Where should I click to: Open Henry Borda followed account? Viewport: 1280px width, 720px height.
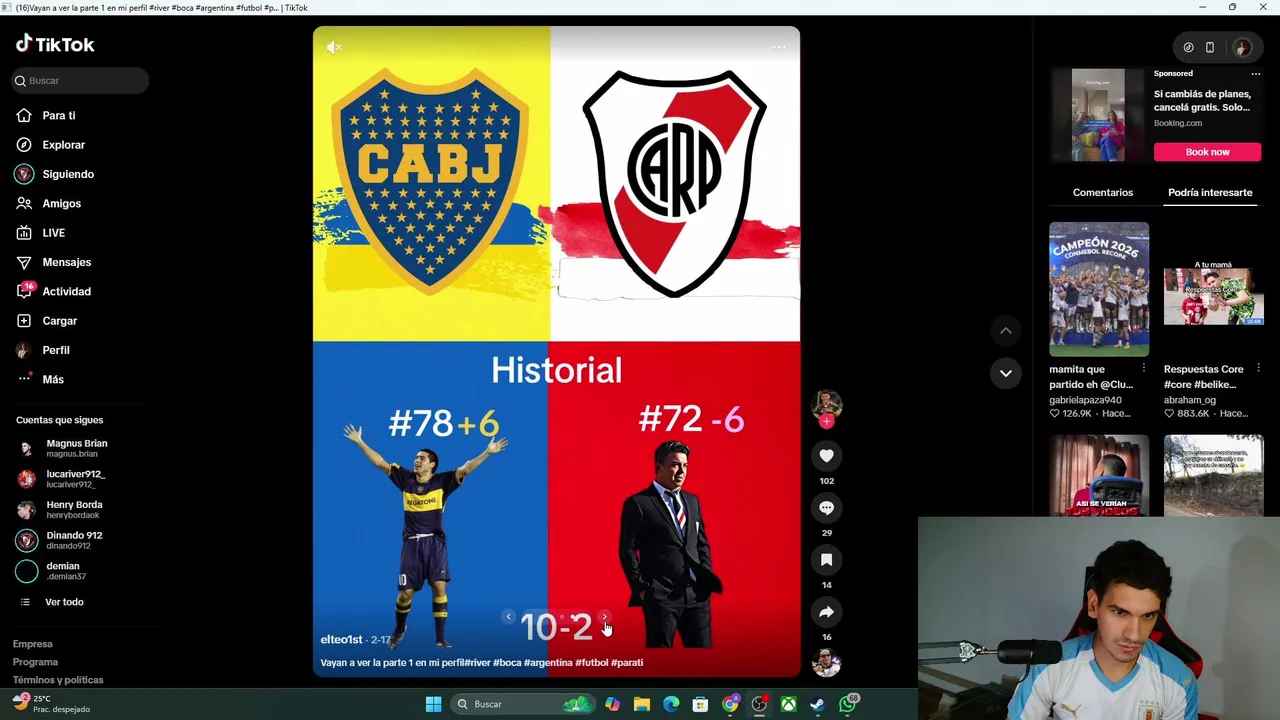pos(60,510)
